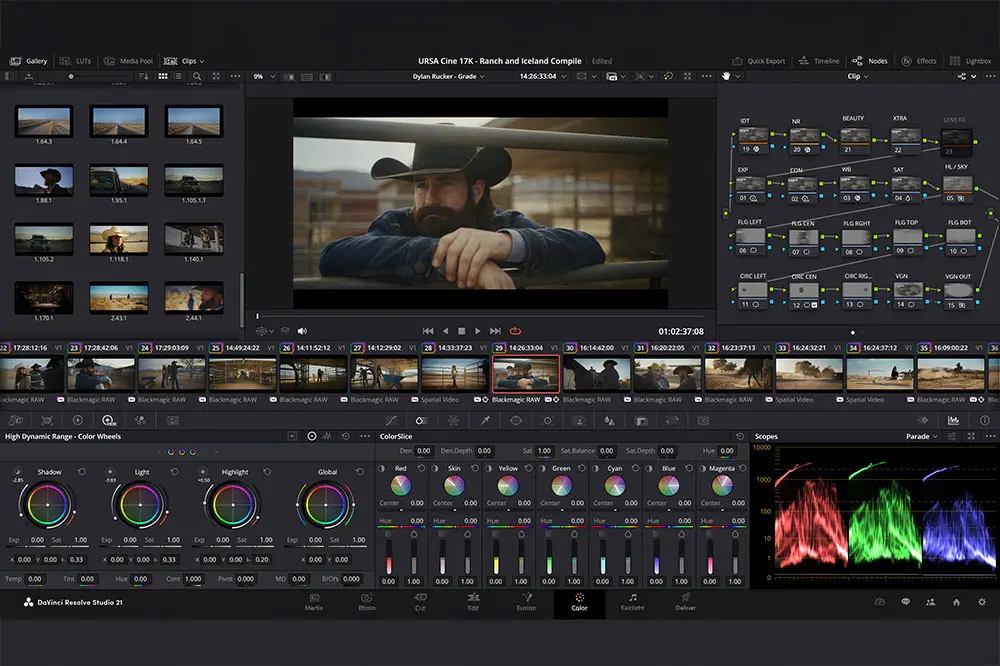Viewport: 1000px width, 666px height.
Task: Open the viewer zoom percentage dropdown
Action: [x=263, y=76]
